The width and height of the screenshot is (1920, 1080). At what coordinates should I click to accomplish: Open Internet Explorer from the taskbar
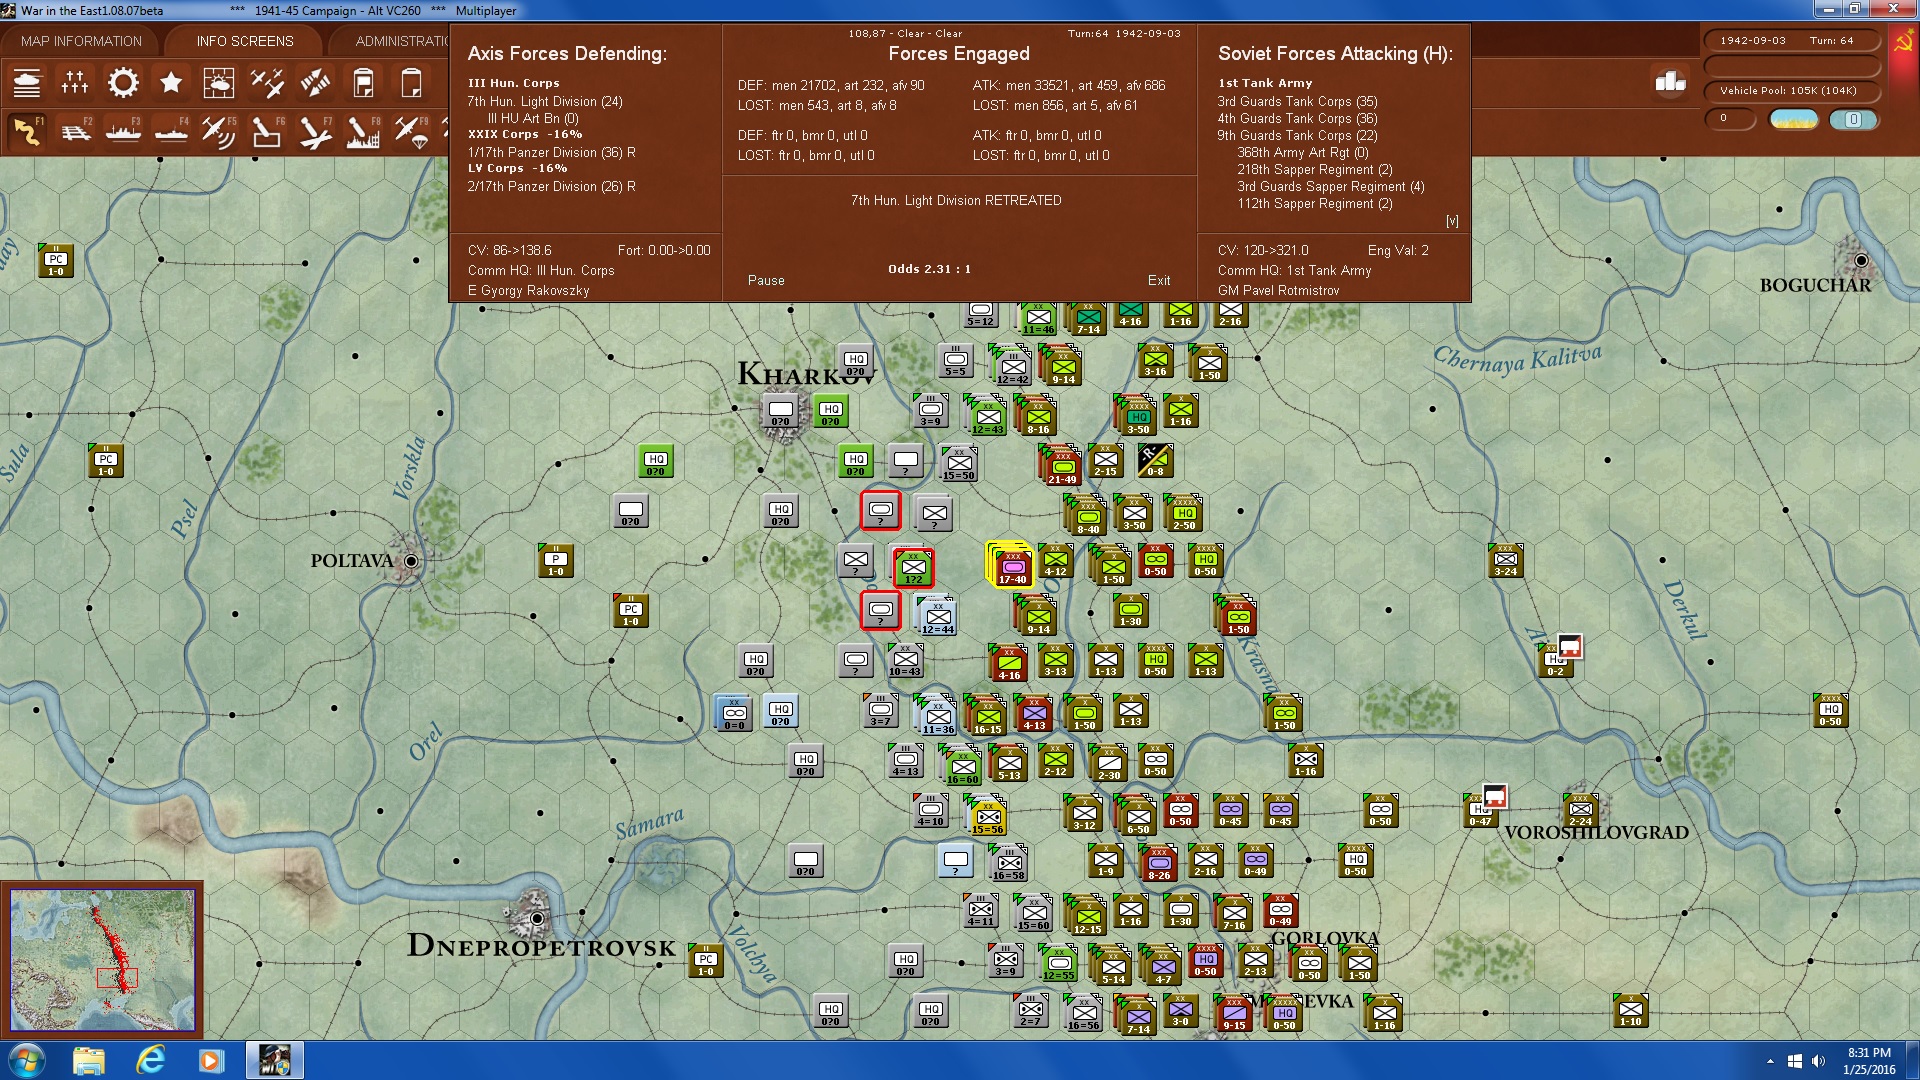click(151, 1060)
